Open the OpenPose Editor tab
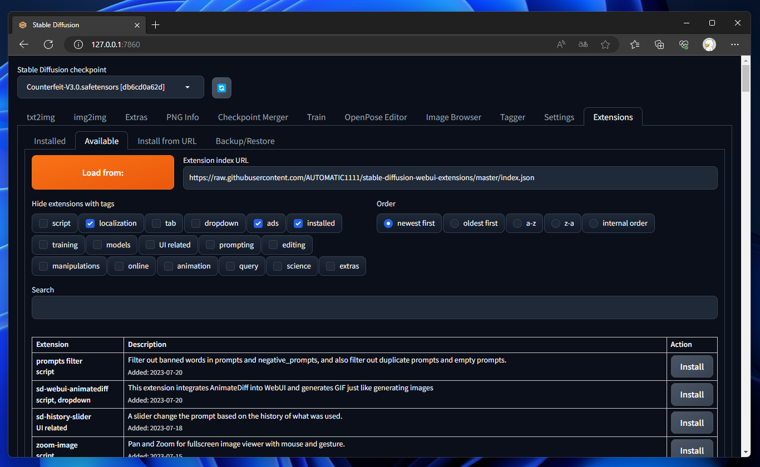Viewport: 760px width, 467px height. (x=376, y=117)
